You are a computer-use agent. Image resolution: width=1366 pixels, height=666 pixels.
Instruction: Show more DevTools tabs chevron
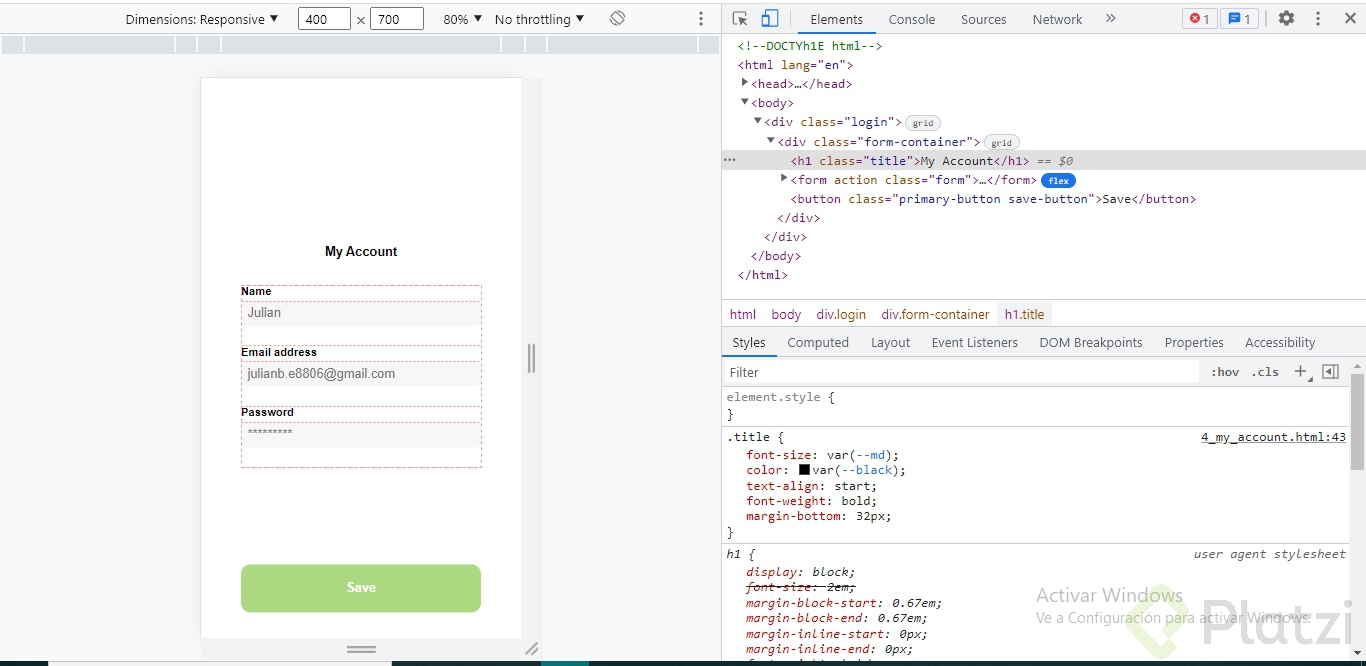point(1110,19)
